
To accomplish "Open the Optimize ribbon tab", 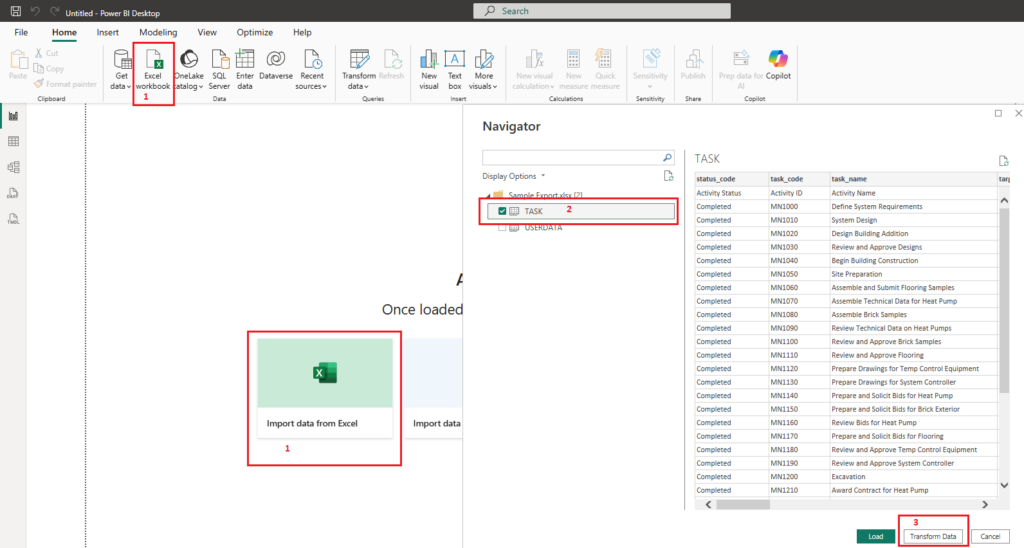I will click(255, 32).
